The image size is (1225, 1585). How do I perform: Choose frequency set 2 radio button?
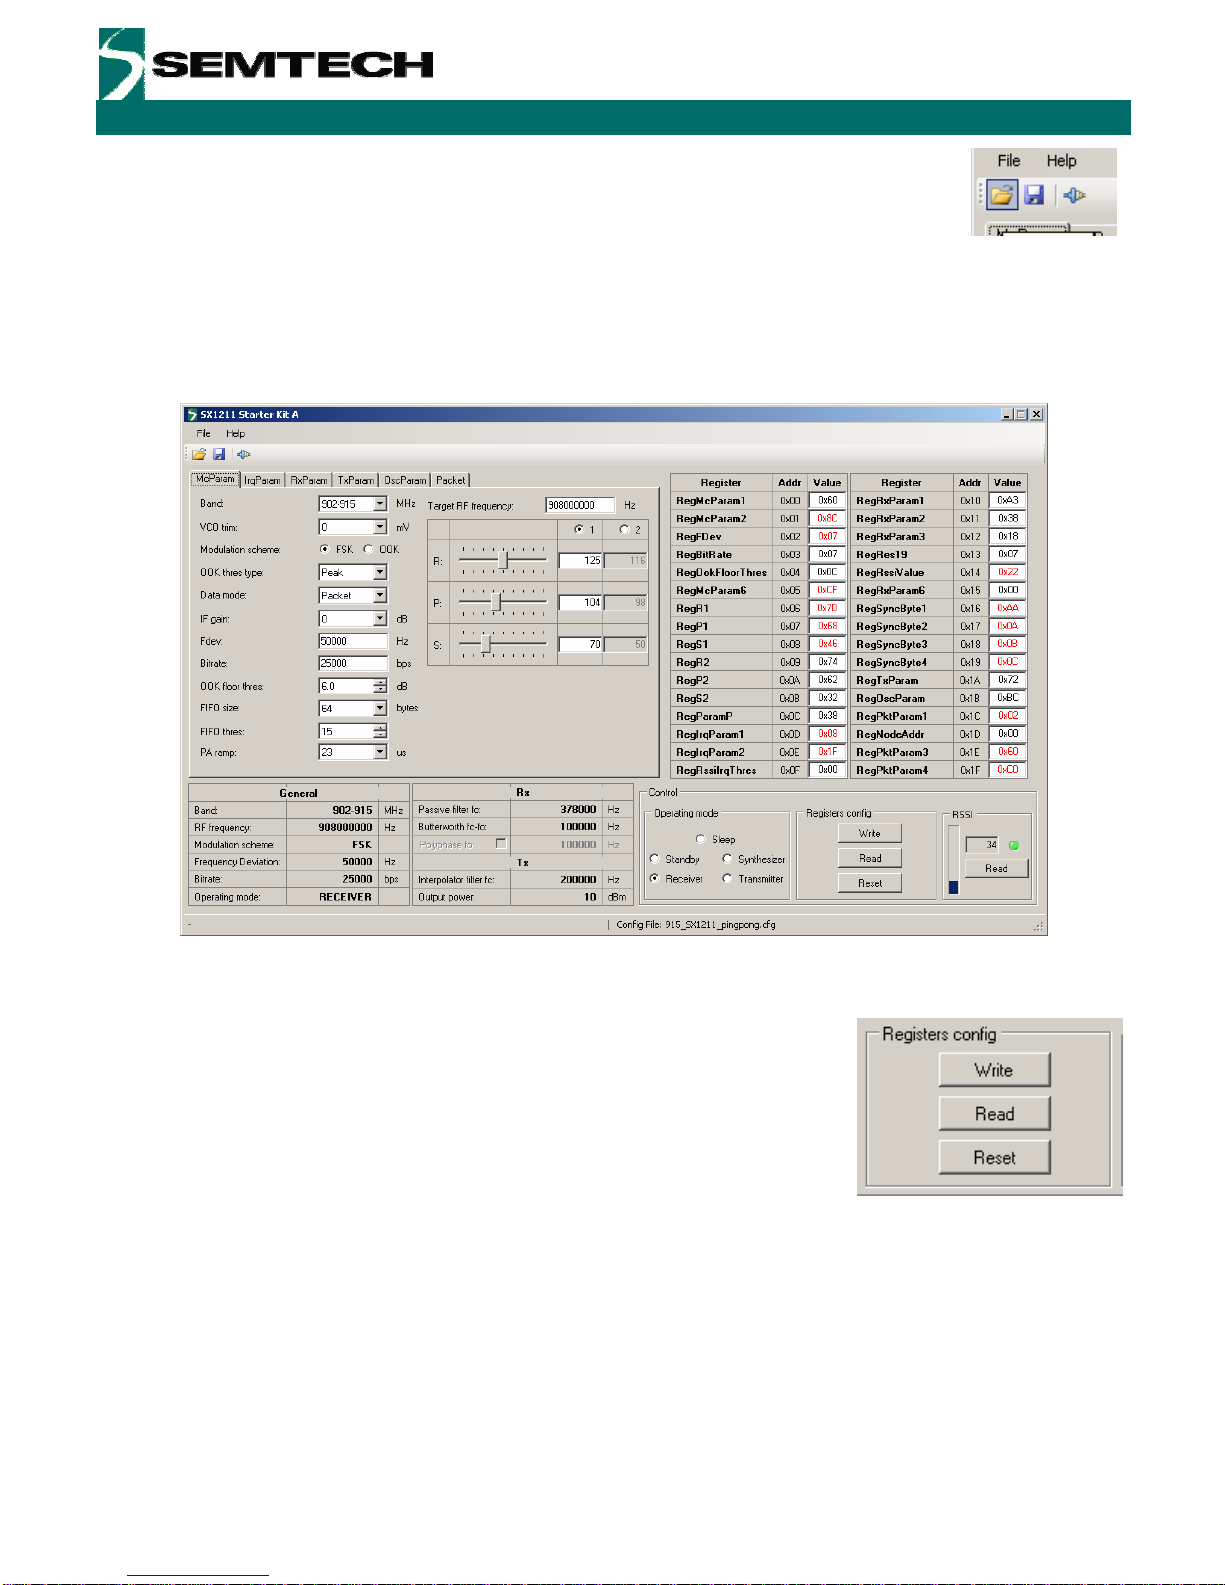coord(624,529)
